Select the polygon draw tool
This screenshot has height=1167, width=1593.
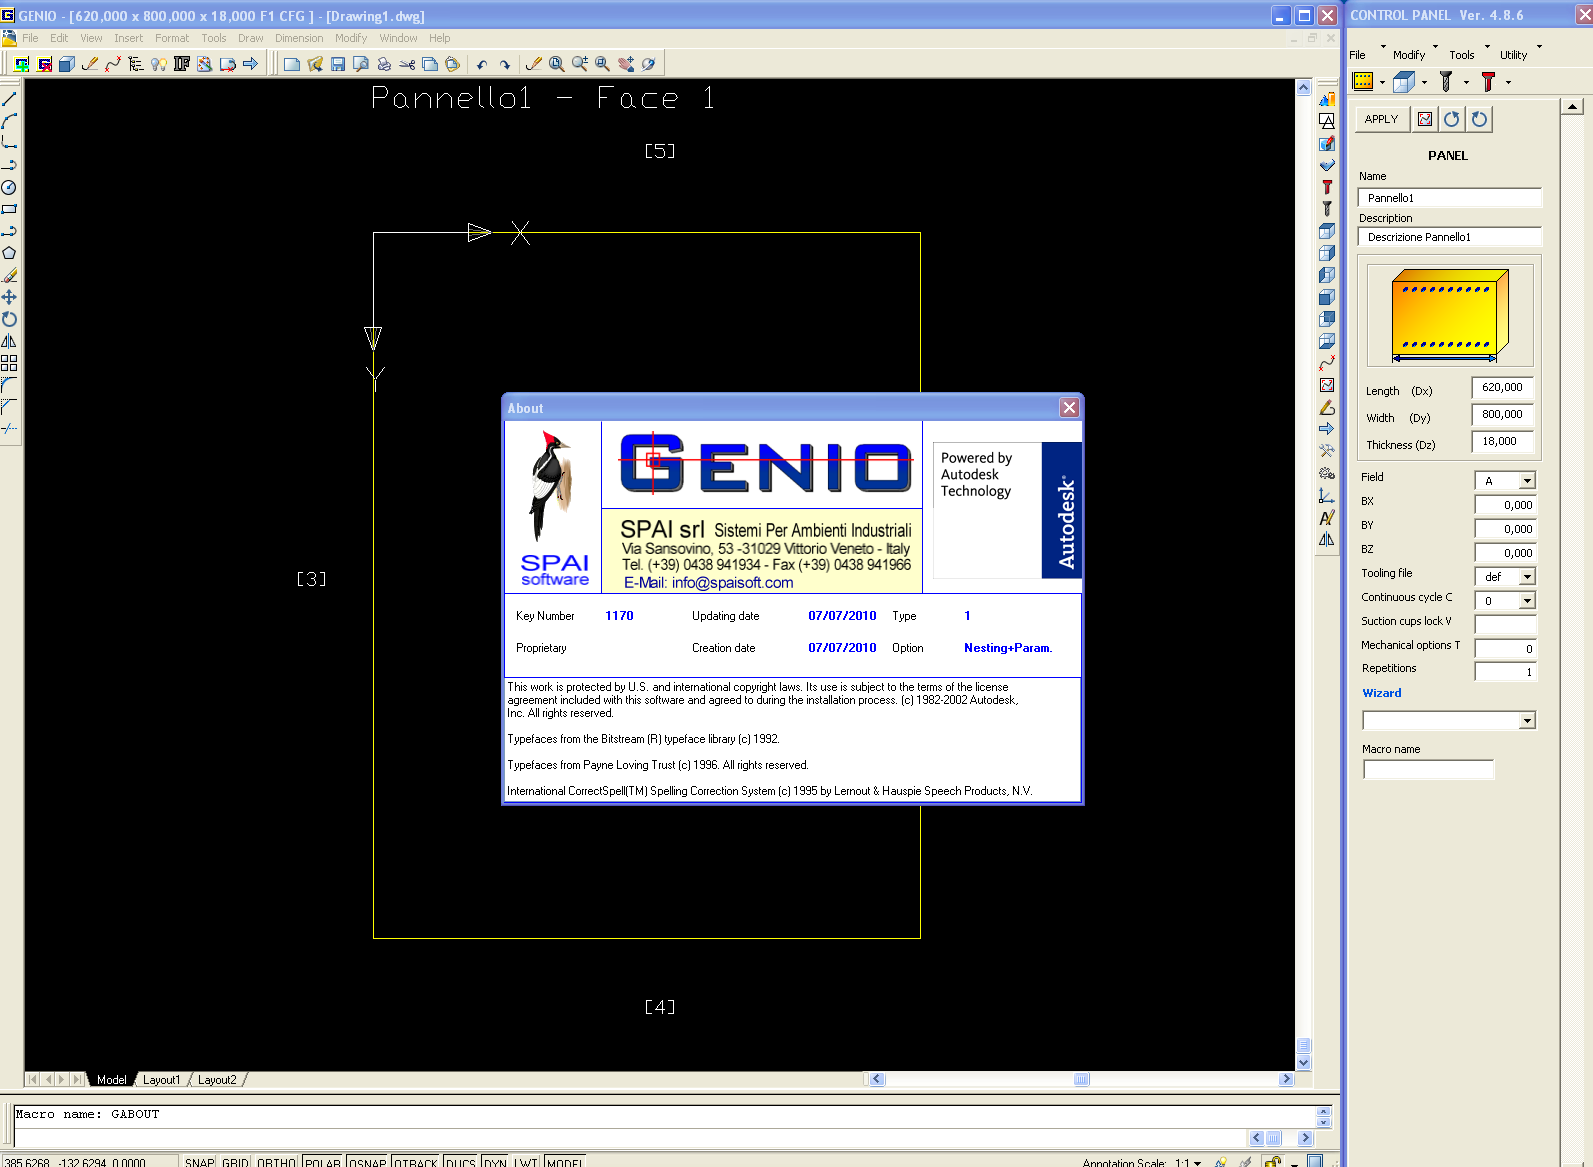9,253
